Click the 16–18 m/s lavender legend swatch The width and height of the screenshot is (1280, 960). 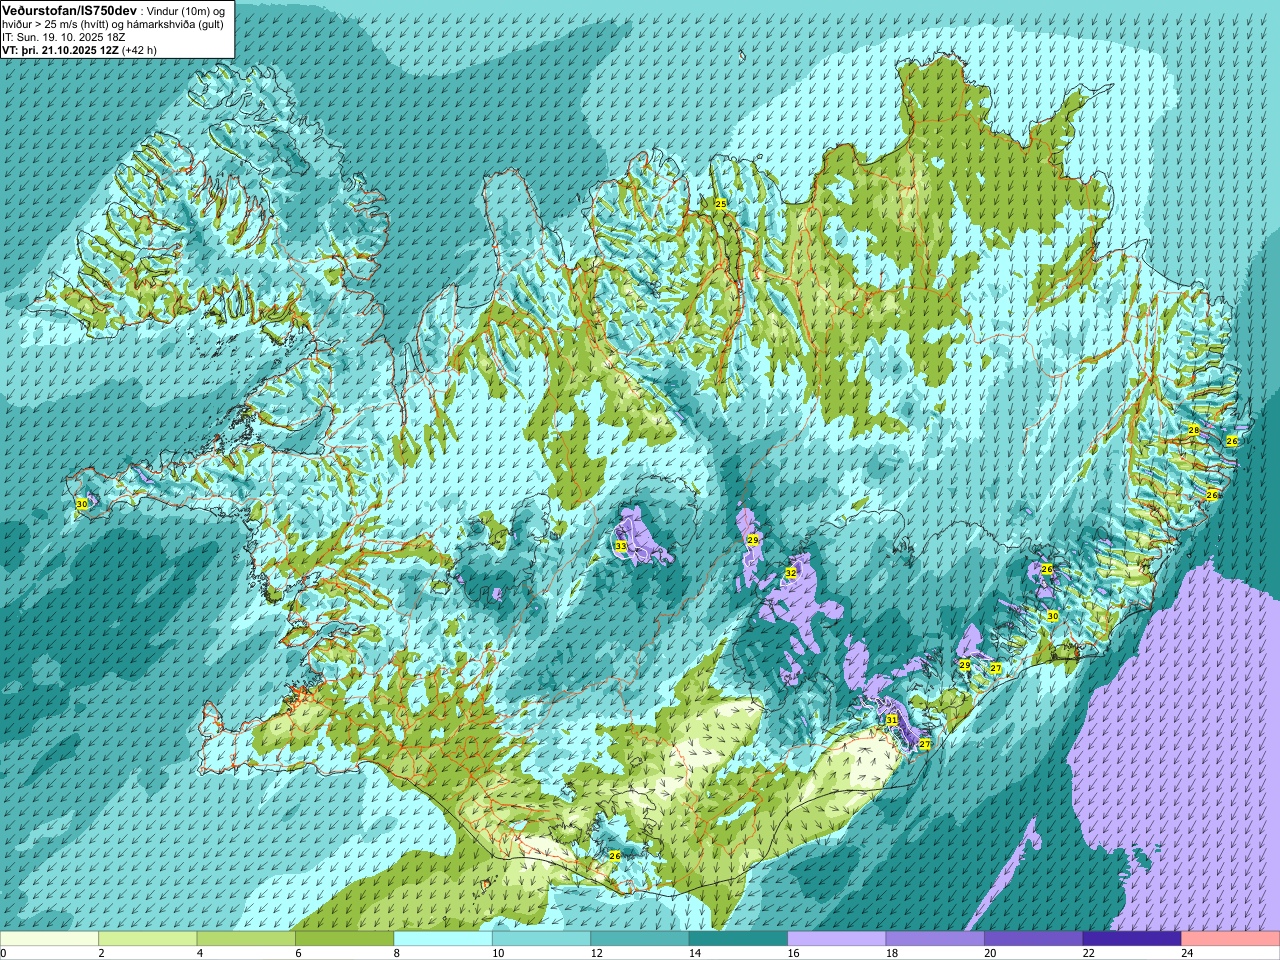coord(837,939)
